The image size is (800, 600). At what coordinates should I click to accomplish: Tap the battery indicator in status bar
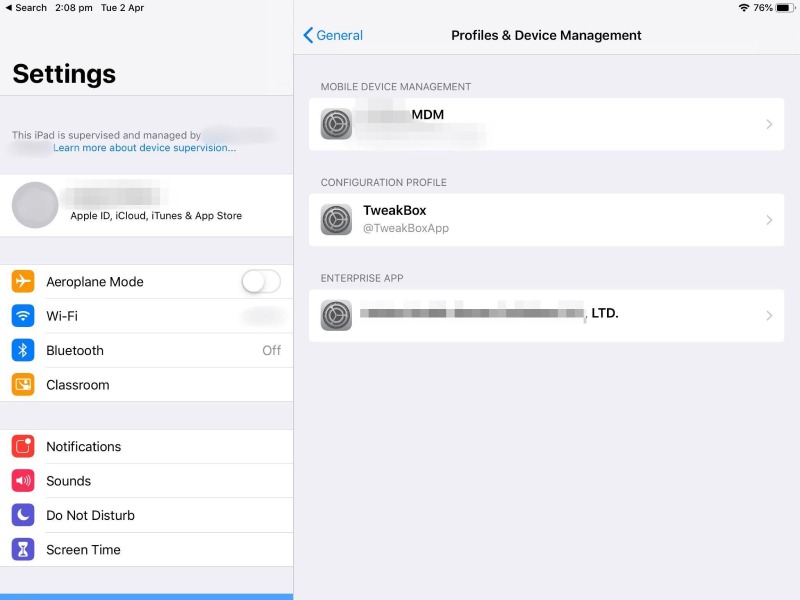pyautogui.click(x=784, y=7)
